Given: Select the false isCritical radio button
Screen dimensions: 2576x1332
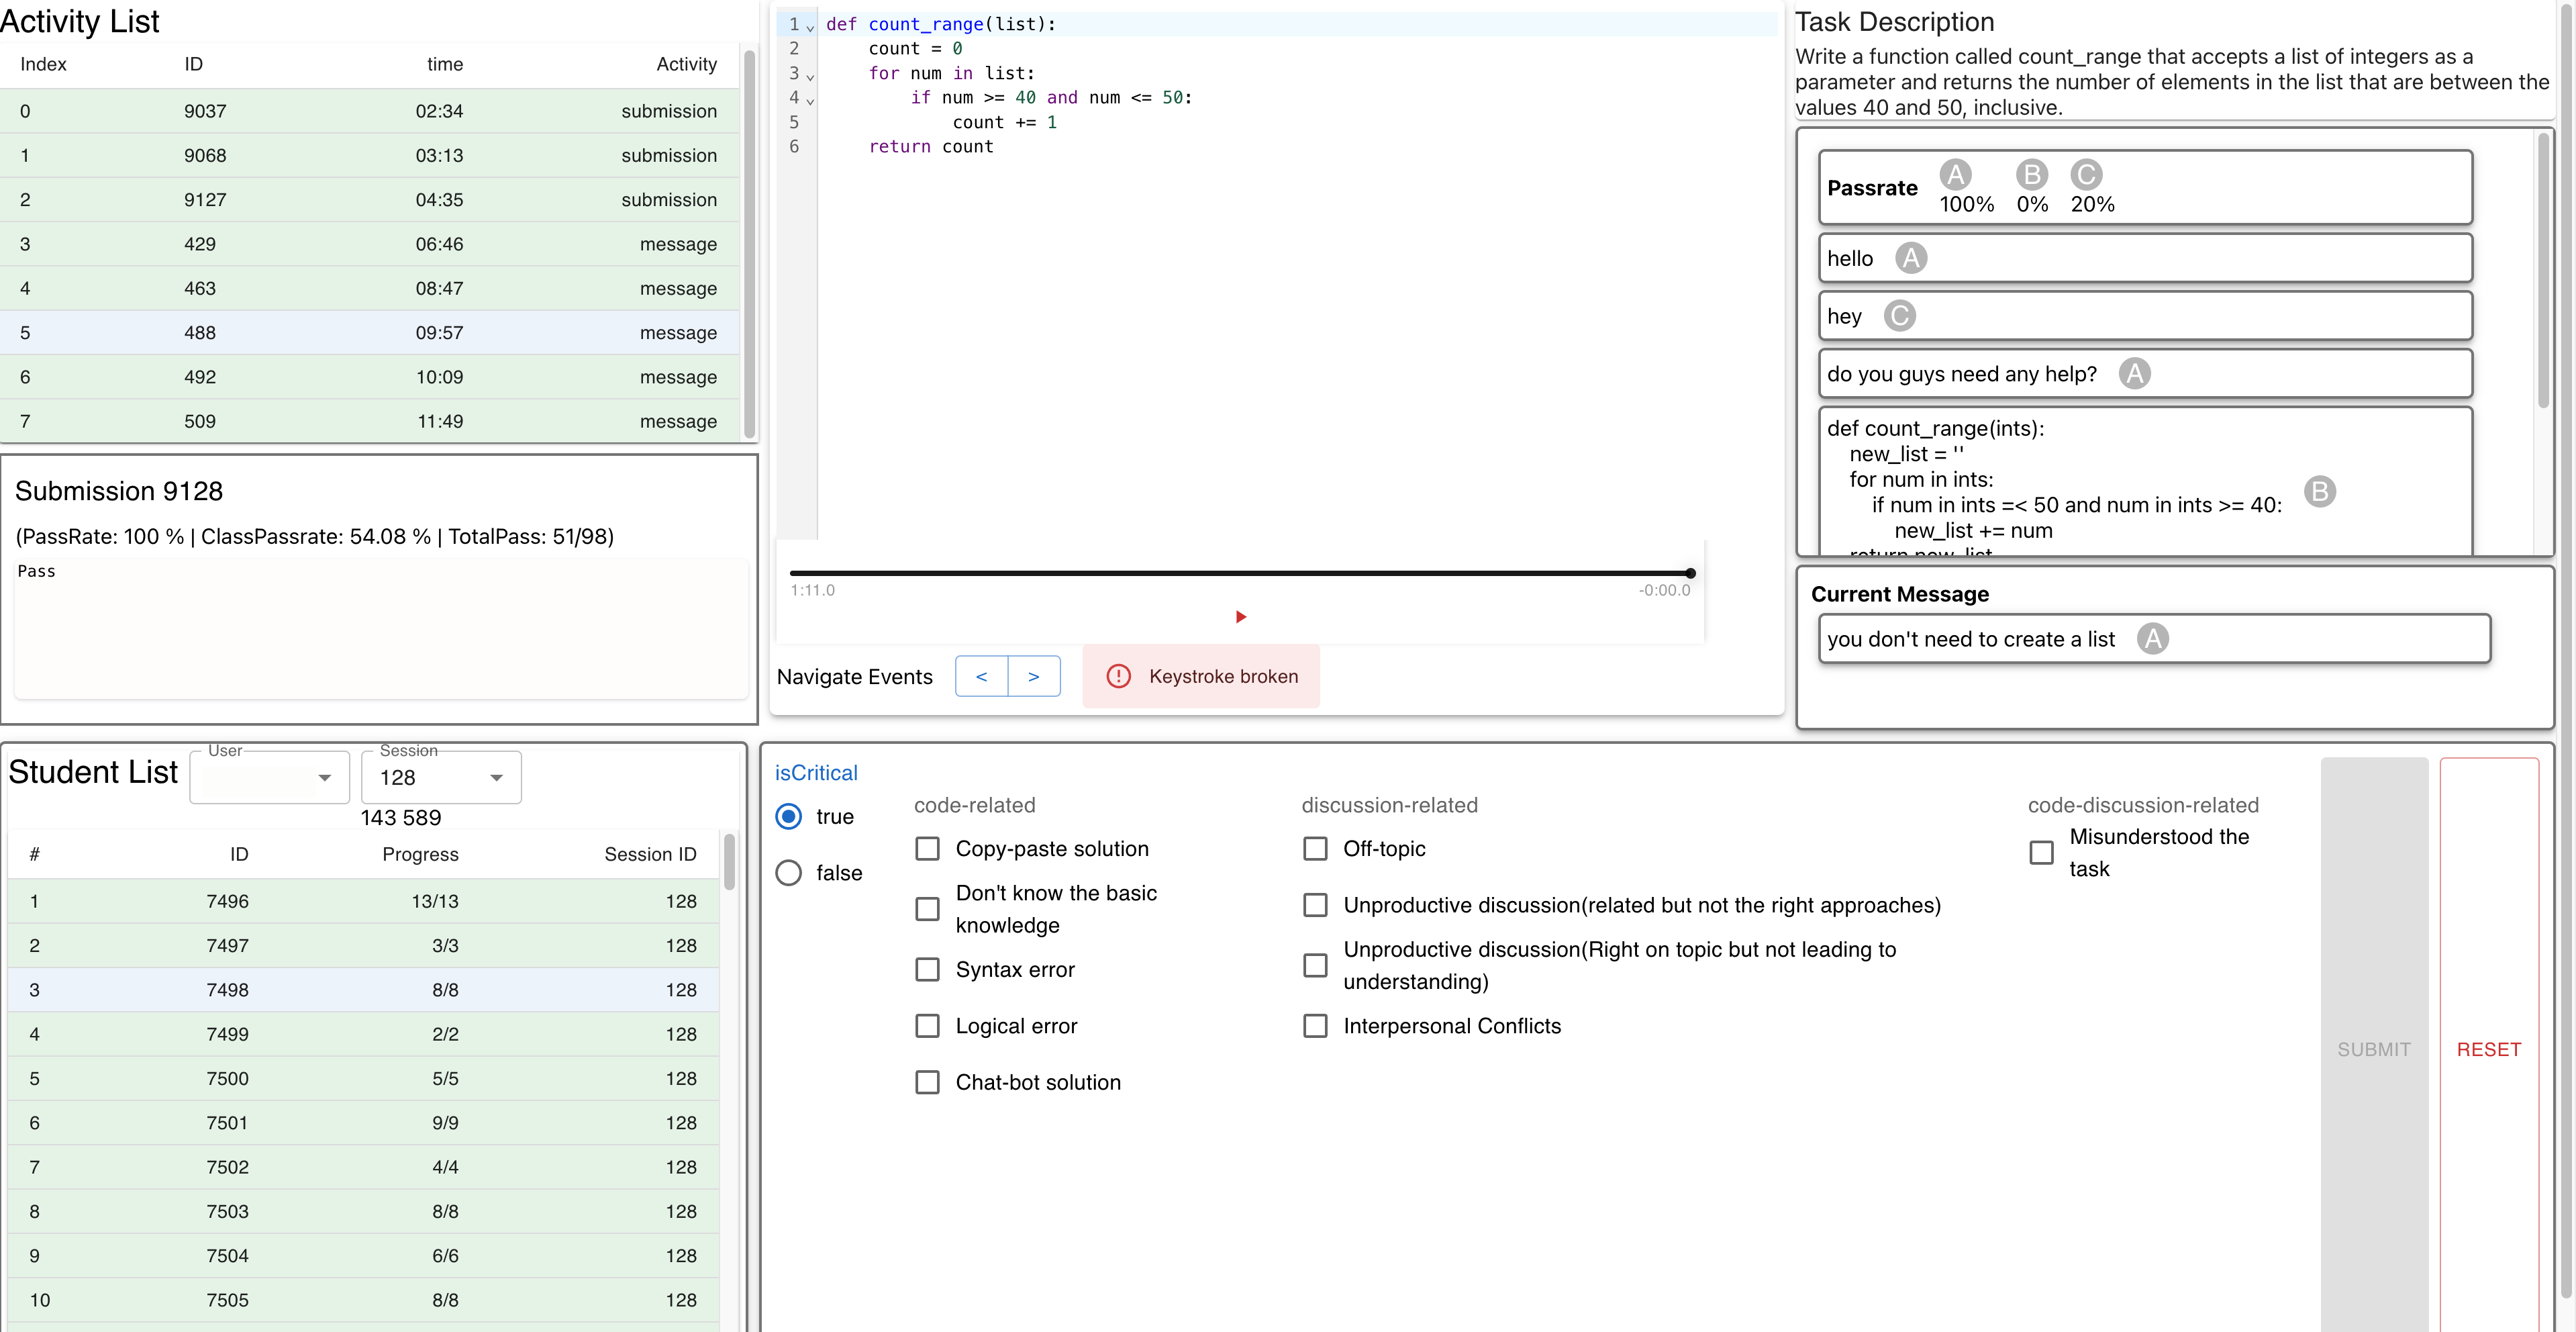Looking at the screenshot, I should (789, 873).
